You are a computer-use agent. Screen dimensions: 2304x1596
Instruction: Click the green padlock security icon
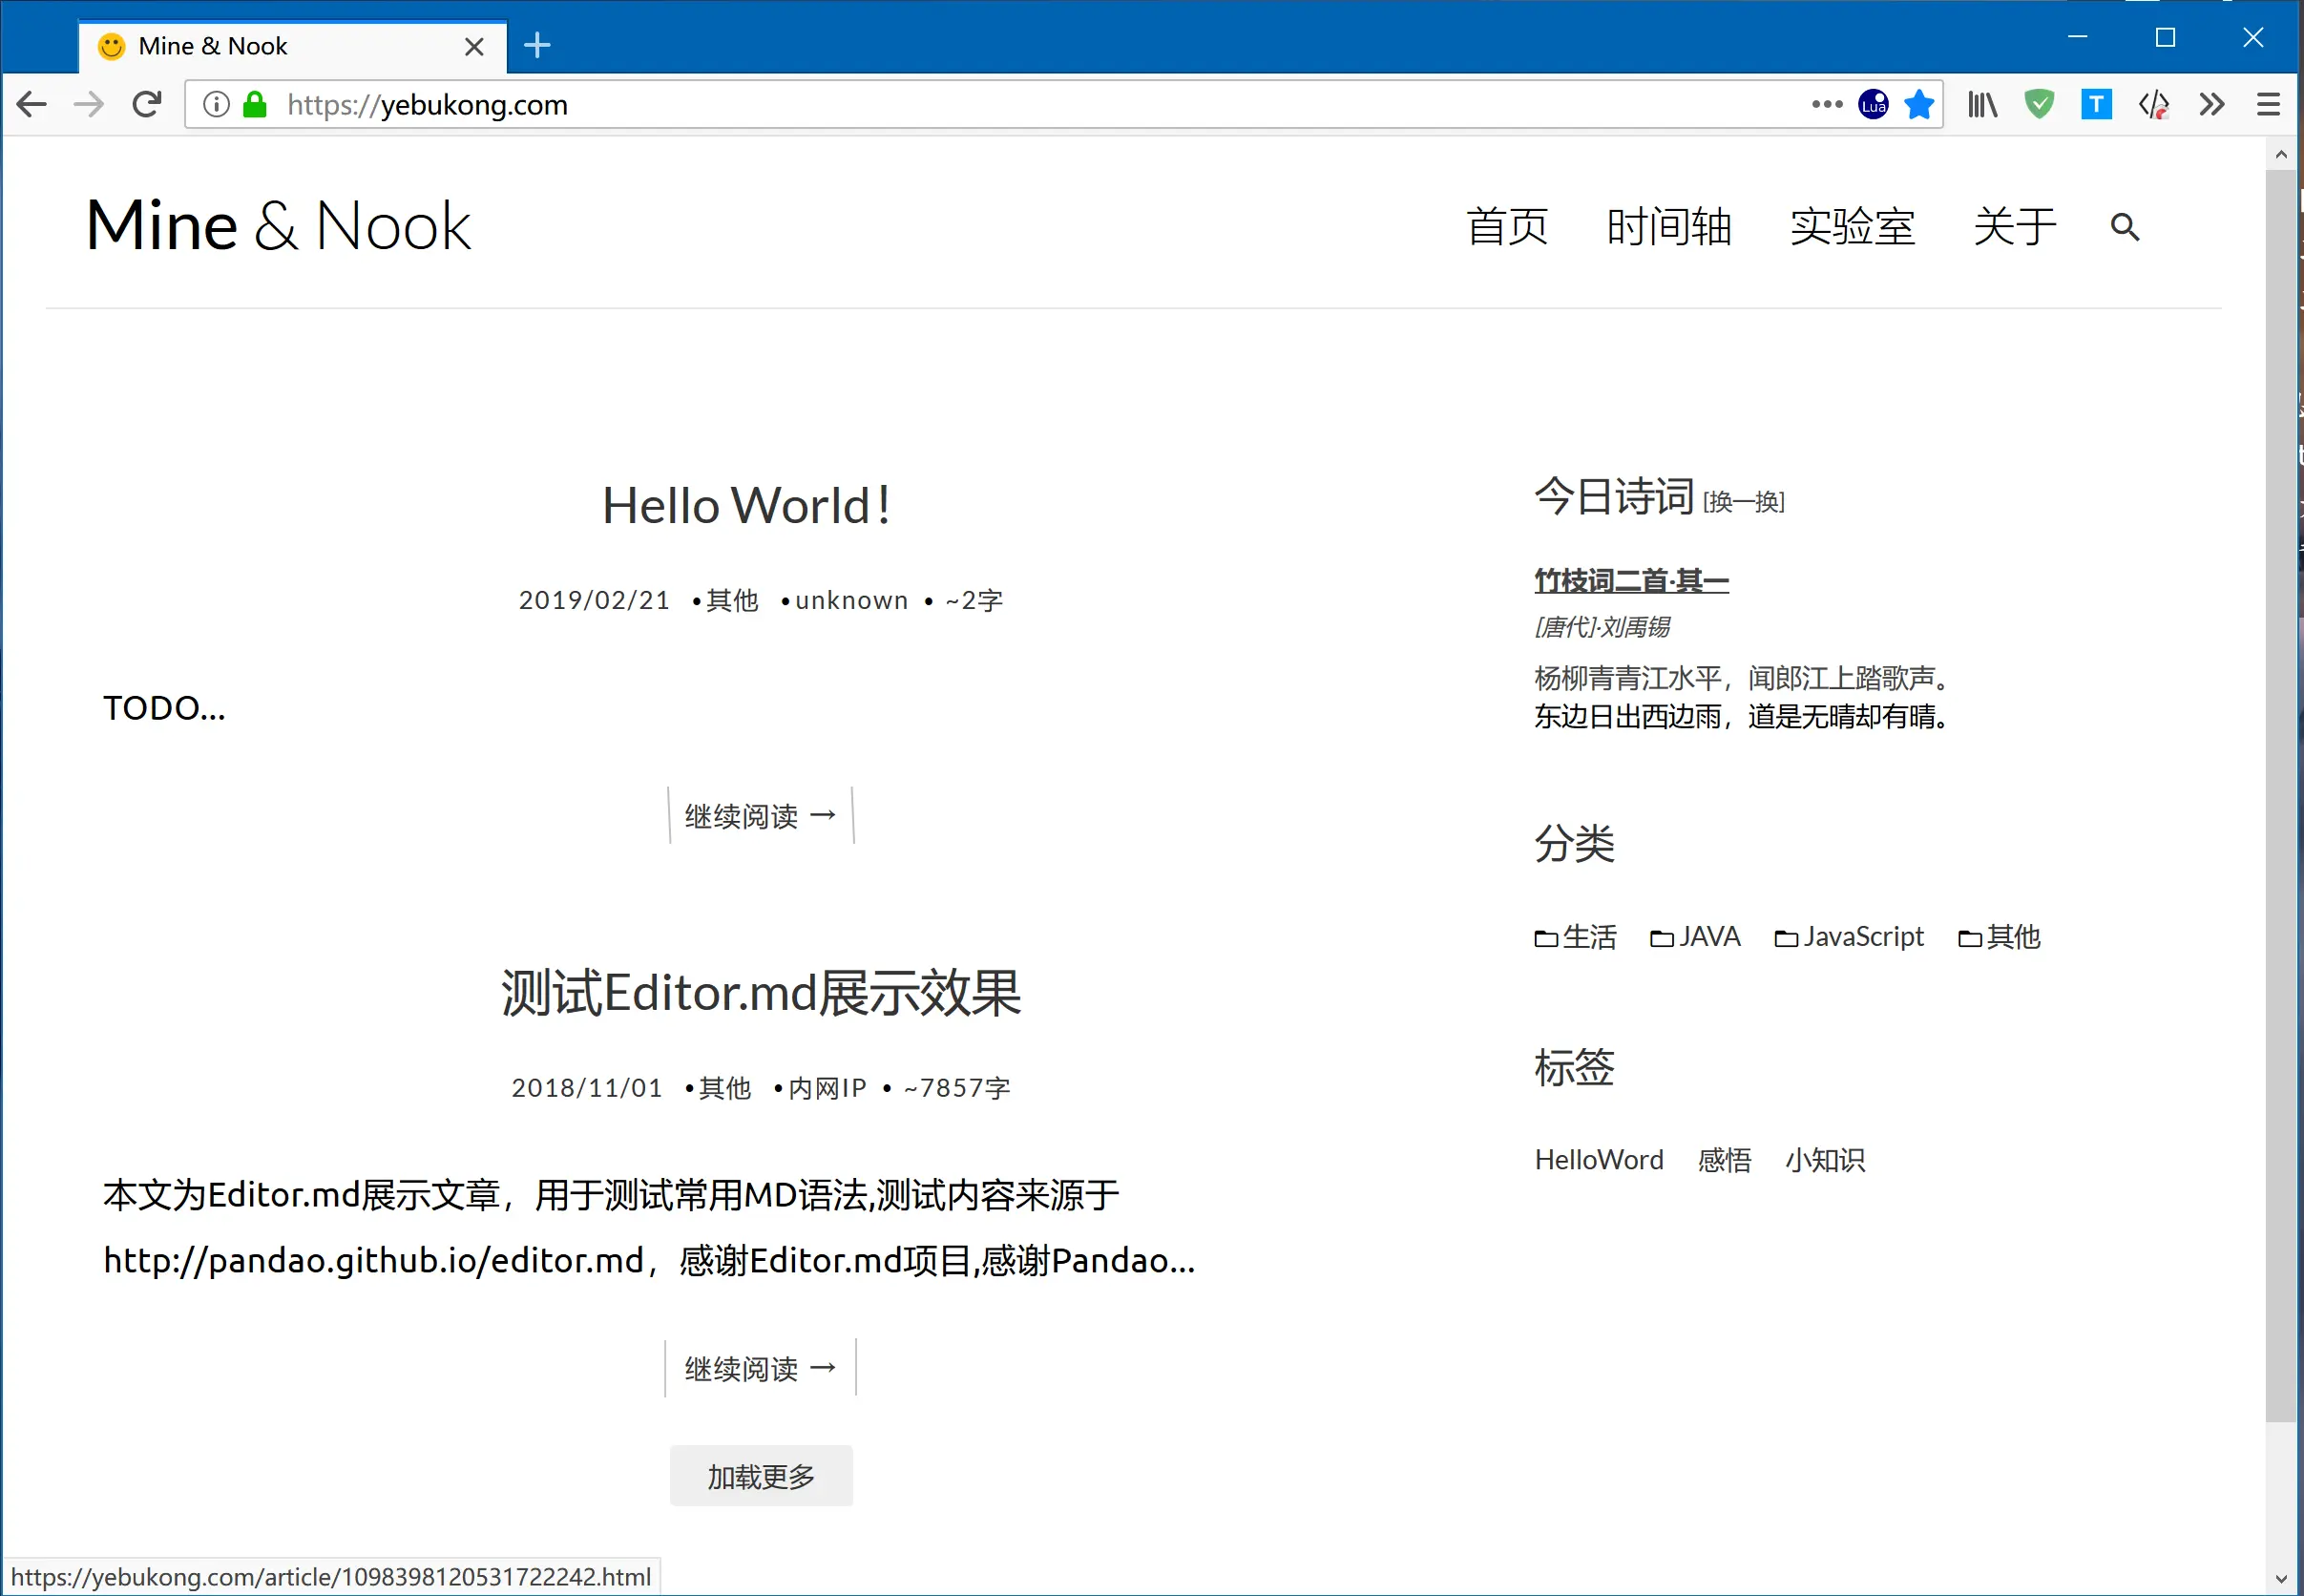coord(255,104)
